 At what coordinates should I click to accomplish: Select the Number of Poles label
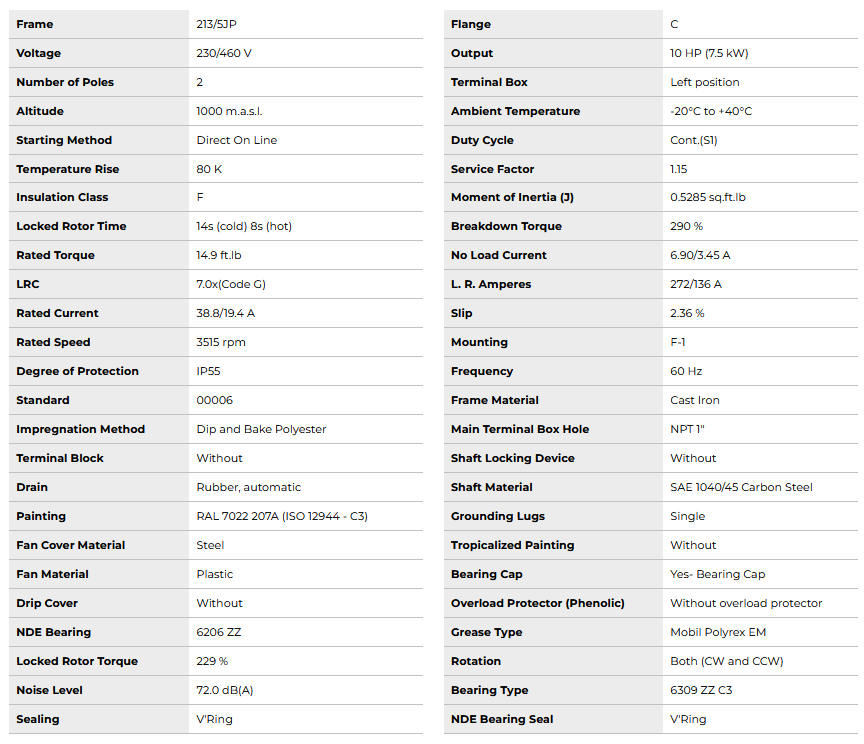coord(65,82)
